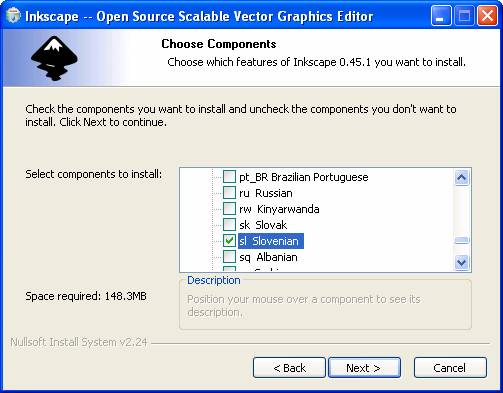The width and height of the screenshot is (503, 393).
Task: Uncheck the sl Slovenian checkbox
Action: [229, 241]
